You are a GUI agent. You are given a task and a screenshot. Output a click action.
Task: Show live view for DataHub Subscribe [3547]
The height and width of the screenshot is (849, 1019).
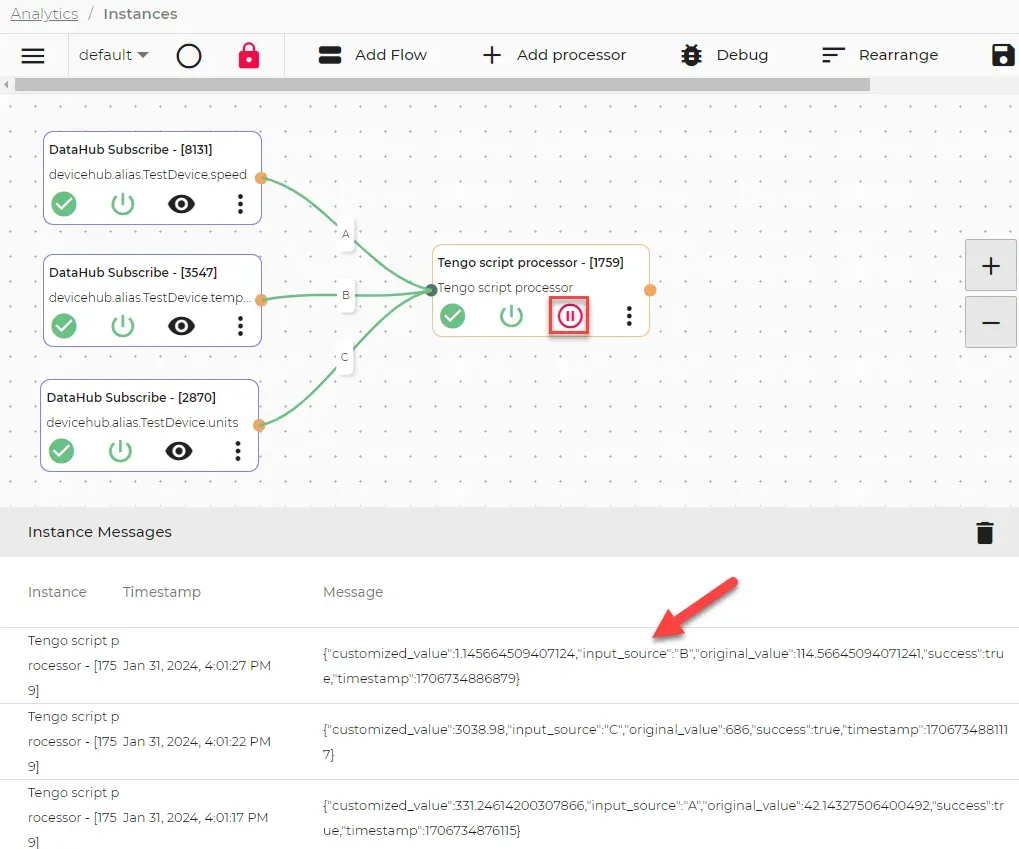181,326
